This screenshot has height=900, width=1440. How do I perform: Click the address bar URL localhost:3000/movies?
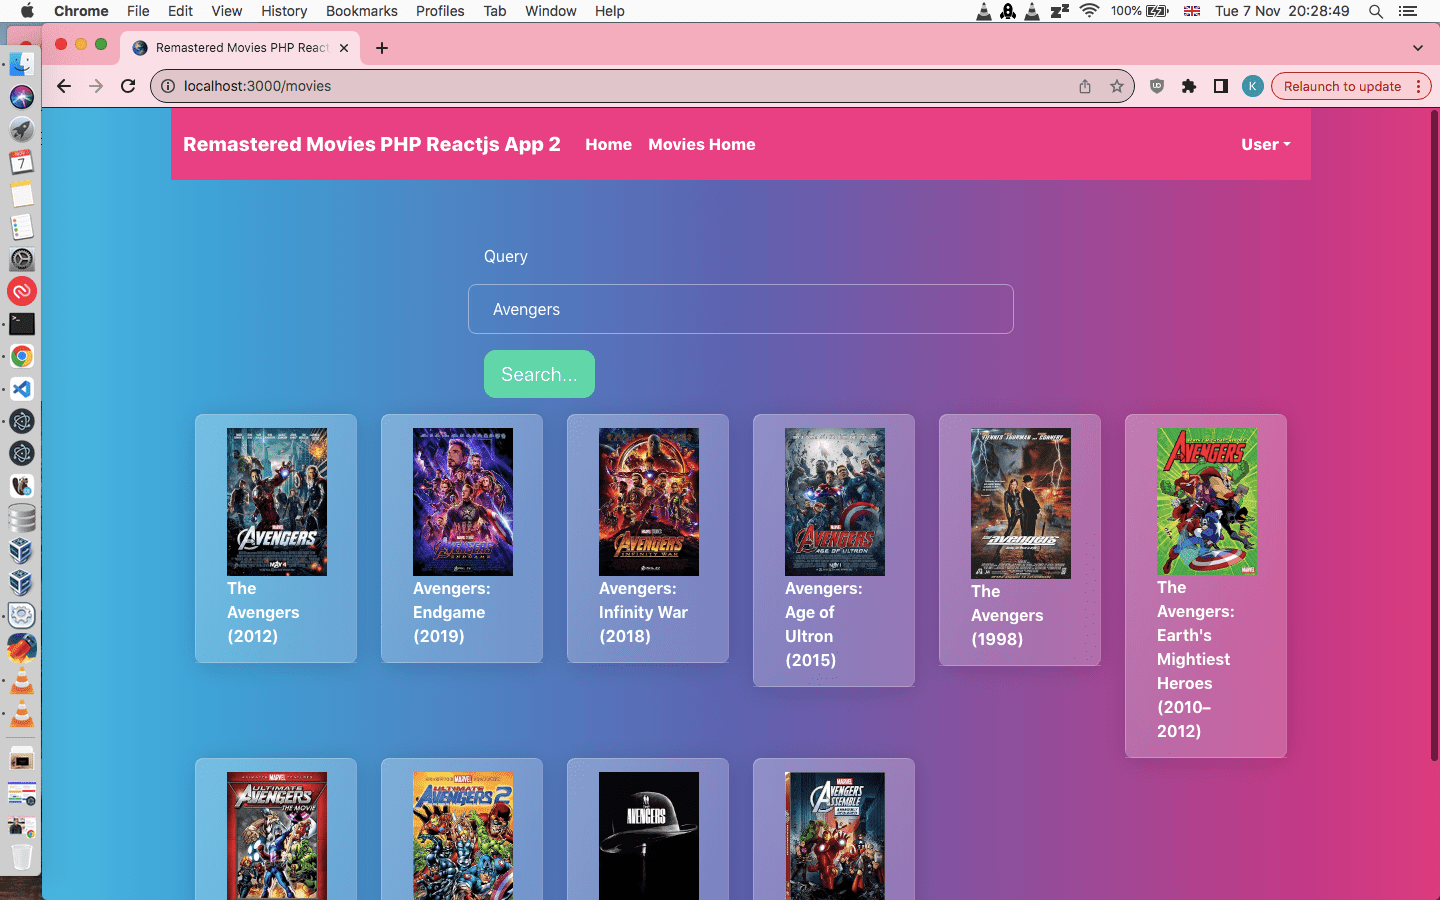click(258, 86)
